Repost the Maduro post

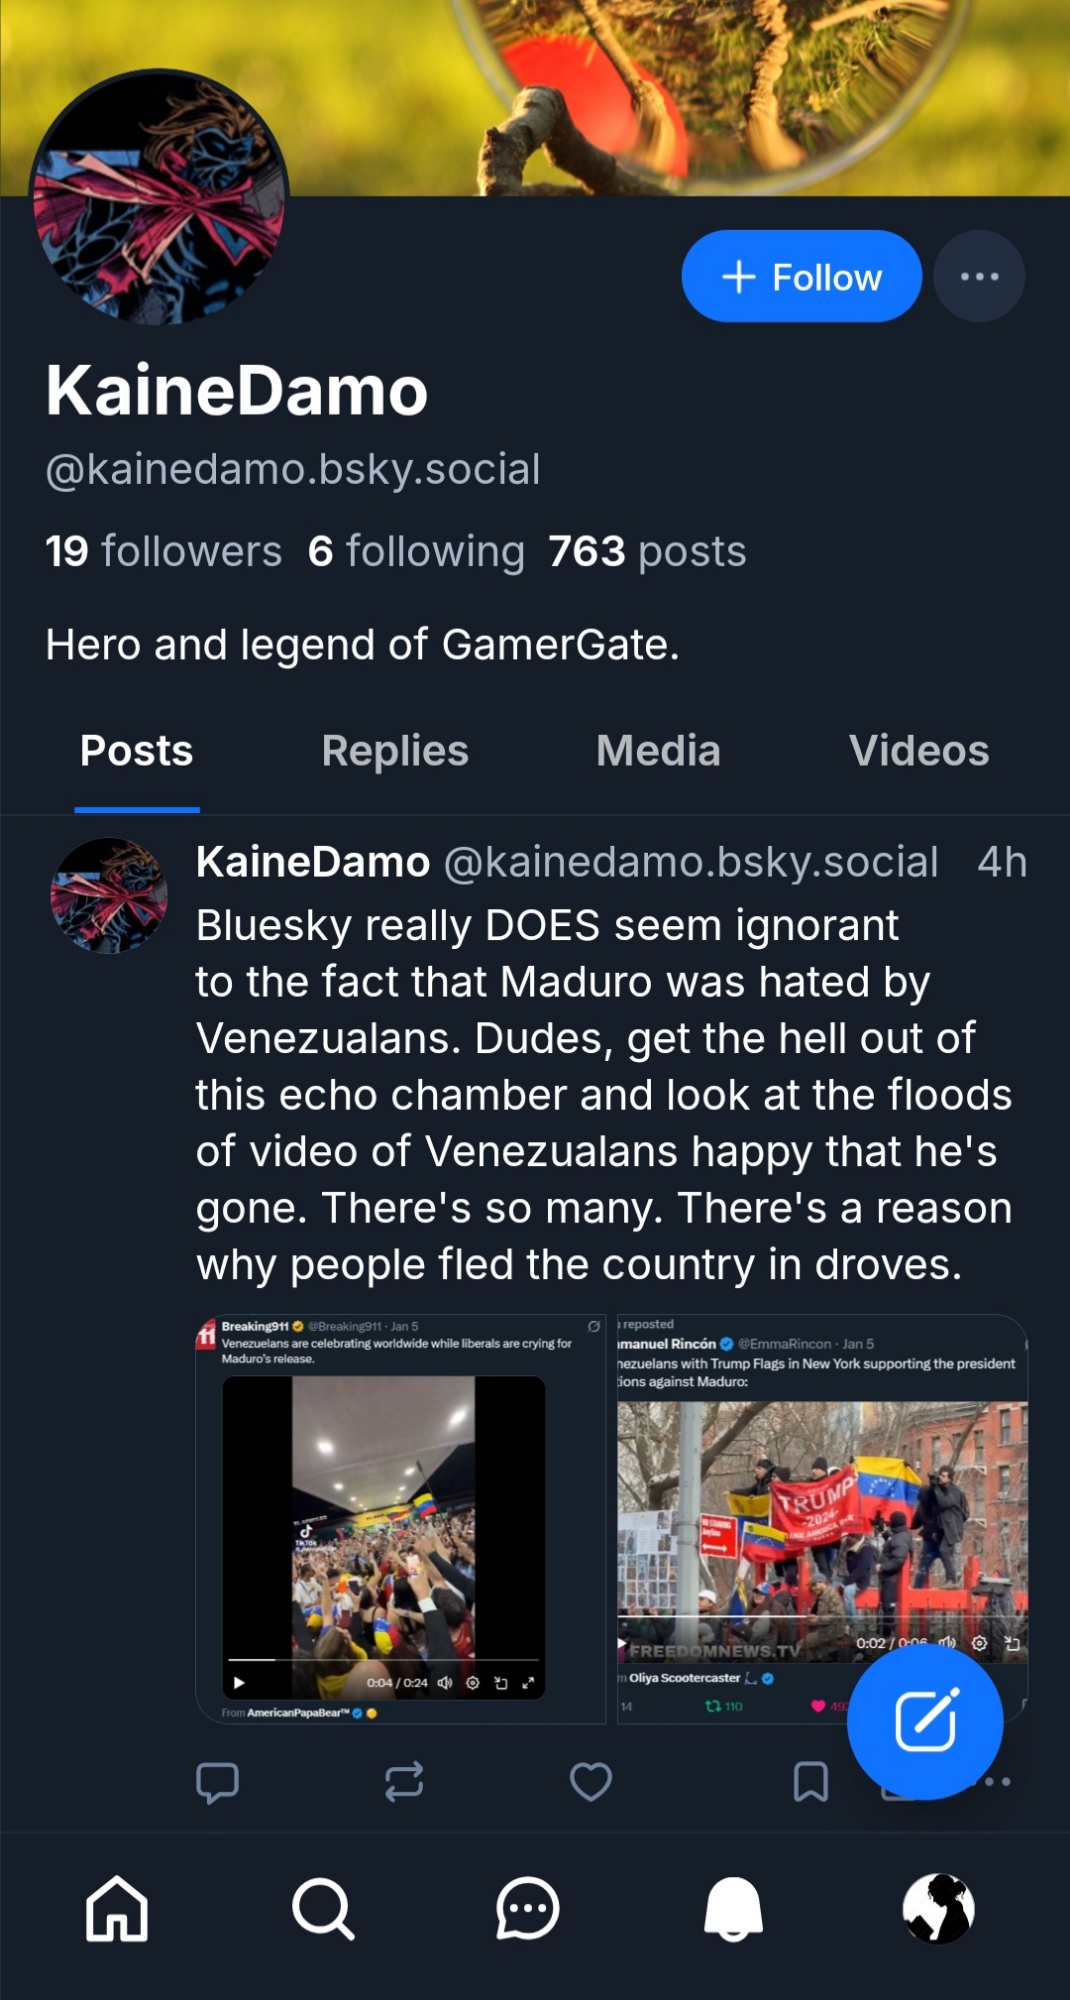[x=404, y=1782]
